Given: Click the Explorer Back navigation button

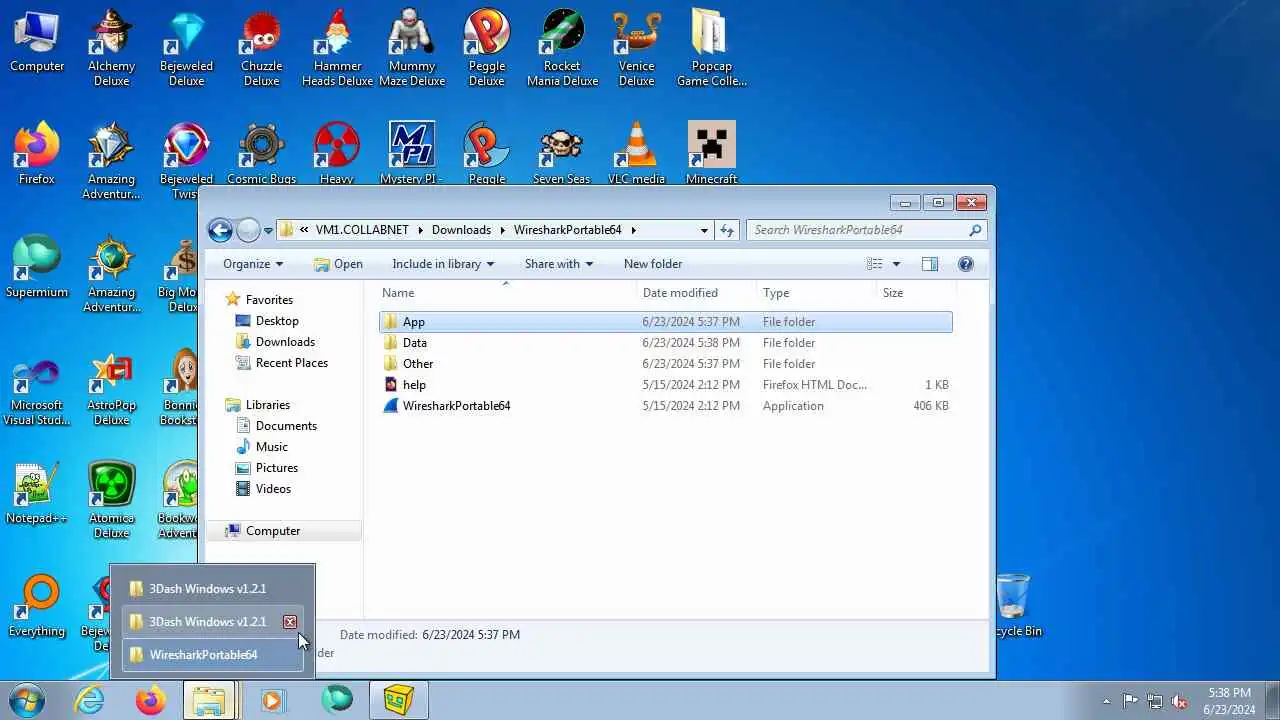Looking at the screenshot, I should [220, 230].
